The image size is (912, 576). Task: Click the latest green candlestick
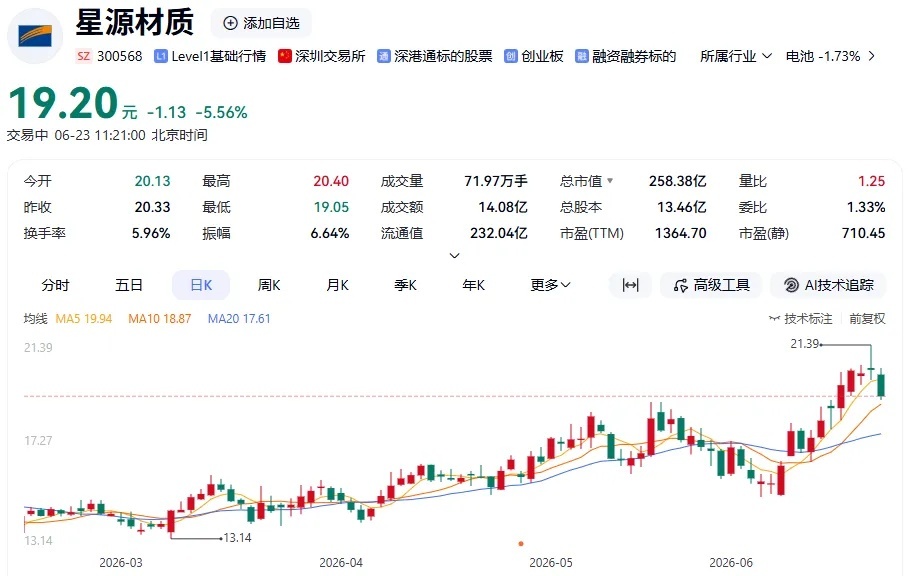[882, 385]
